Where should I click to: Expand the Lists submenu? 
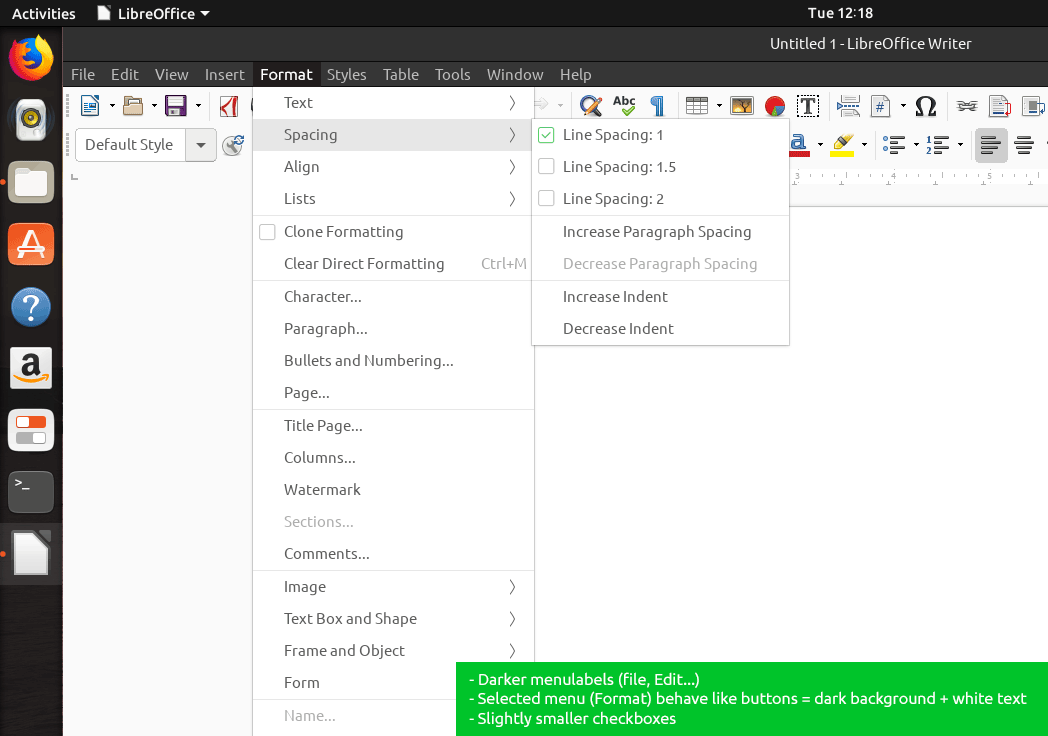(x=393, y=199)
